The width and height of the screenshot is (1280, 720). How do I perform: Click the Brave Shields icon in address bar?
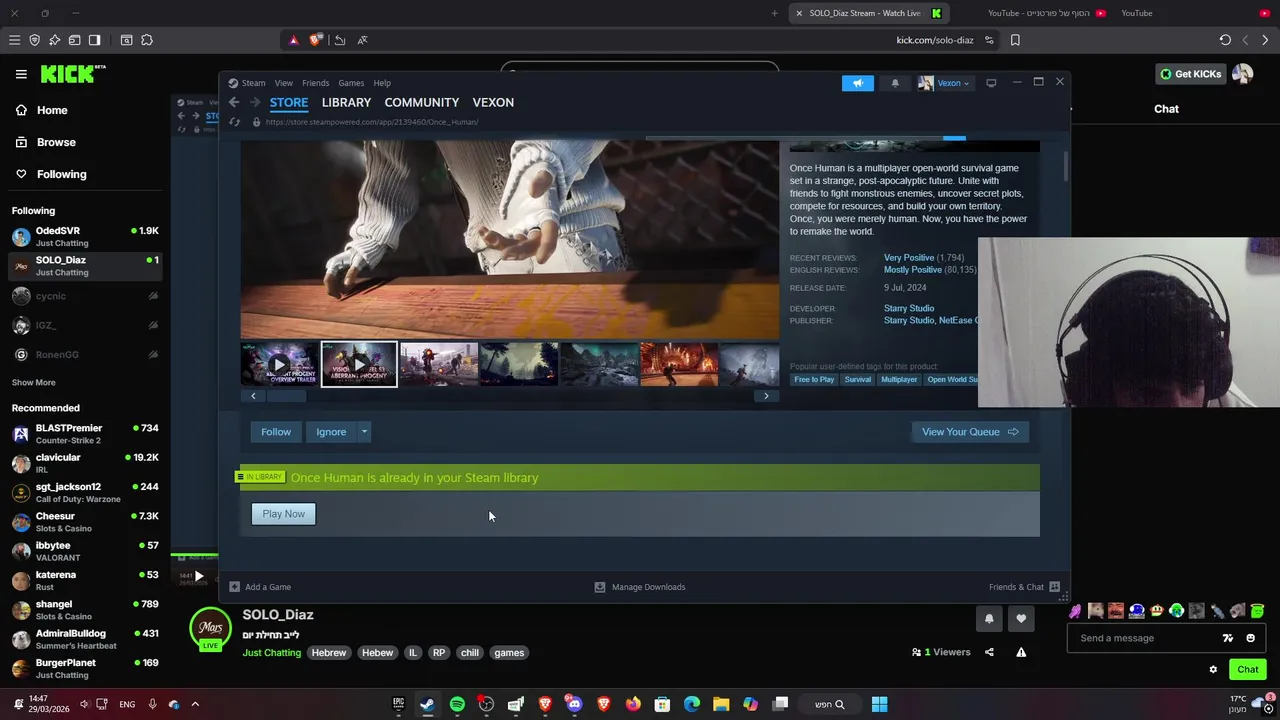pos(316,40)
